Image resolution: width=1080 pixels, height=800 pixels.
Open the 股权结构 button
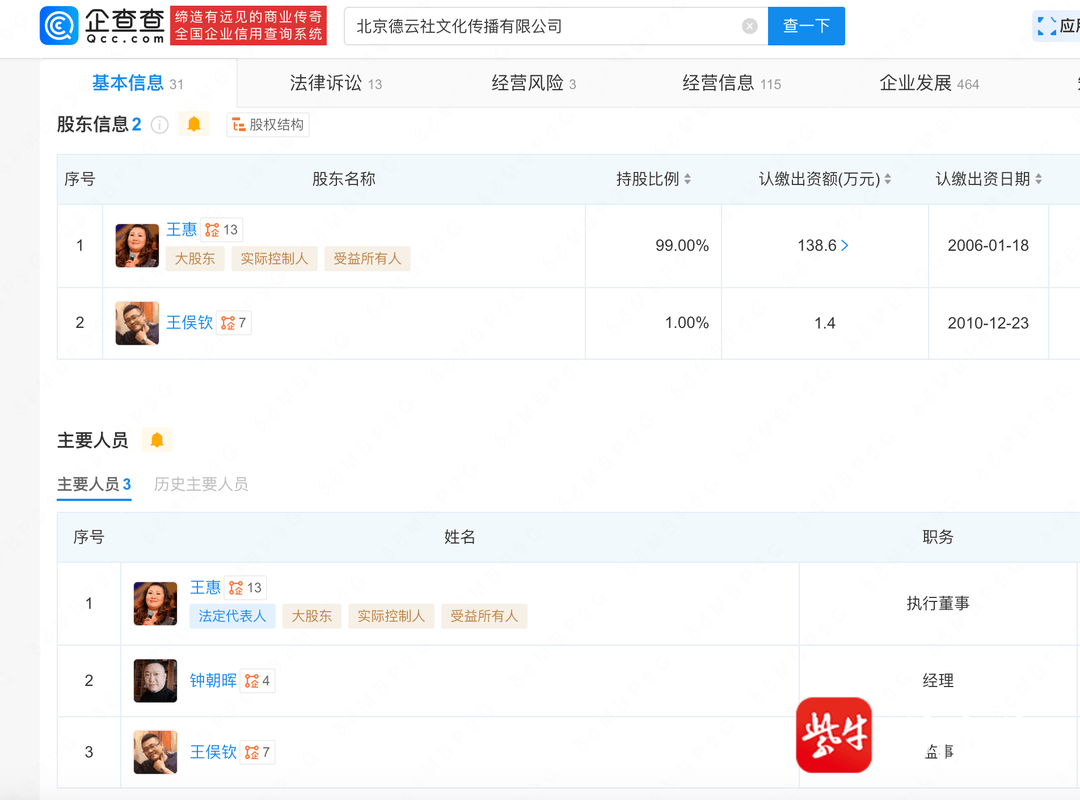(267, 125)
